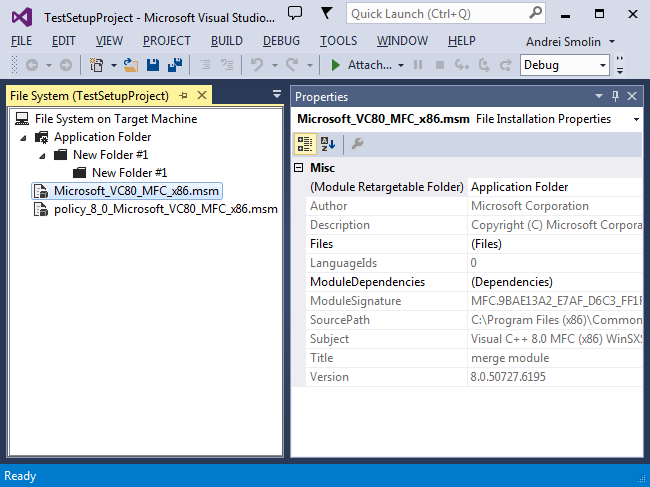650x487 pixels.
Task: Click the Comment selection toolbar icon
Action: click(x=205, y=65)
